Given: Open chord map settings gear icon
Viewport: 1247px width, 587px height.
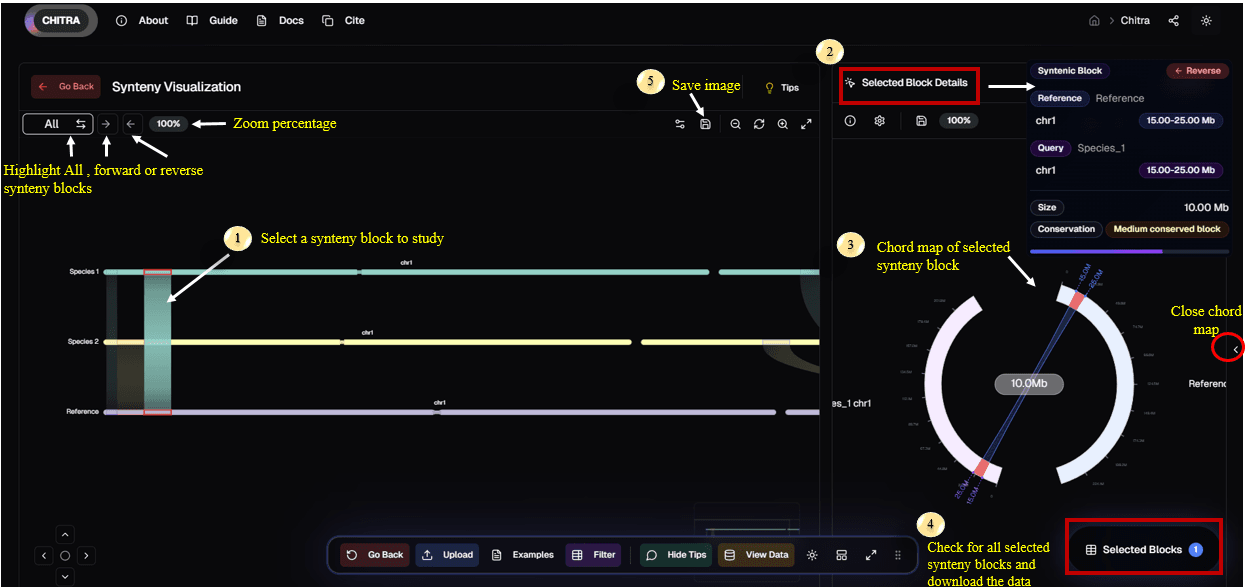Looking at the screenshot, I should tap(880, 121).
